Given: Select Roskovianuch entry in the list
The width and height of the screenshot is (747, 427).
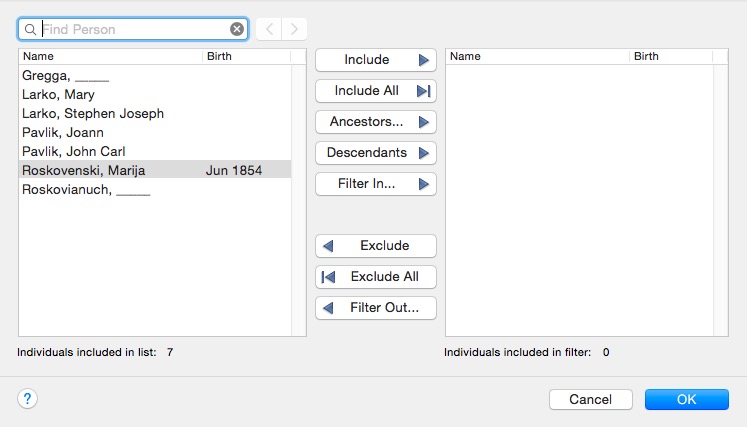Looking at the screenshot, I should tap(155, 190).
